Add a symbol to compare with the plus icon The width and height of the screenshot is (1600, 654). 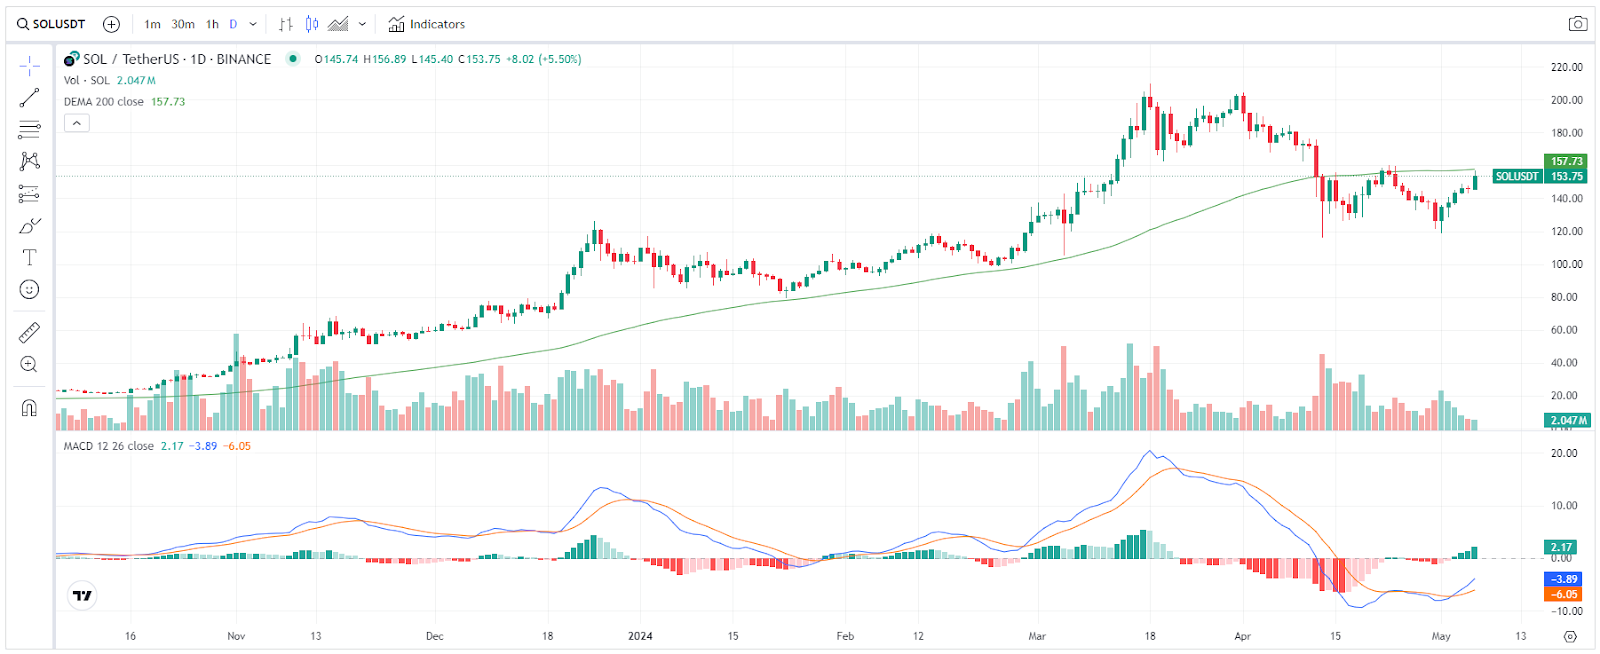112,24
